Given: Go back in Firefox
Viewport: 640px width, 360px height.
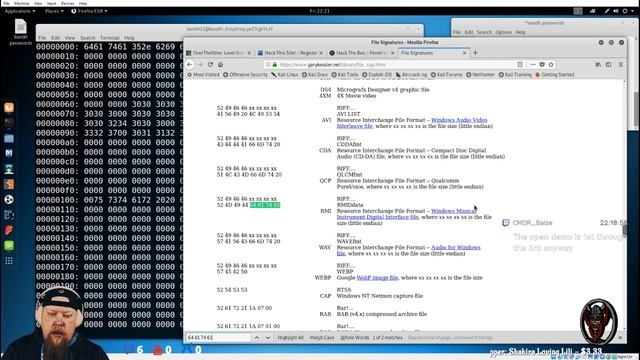Looking at the screenshot, I should [x=189, y=64].
